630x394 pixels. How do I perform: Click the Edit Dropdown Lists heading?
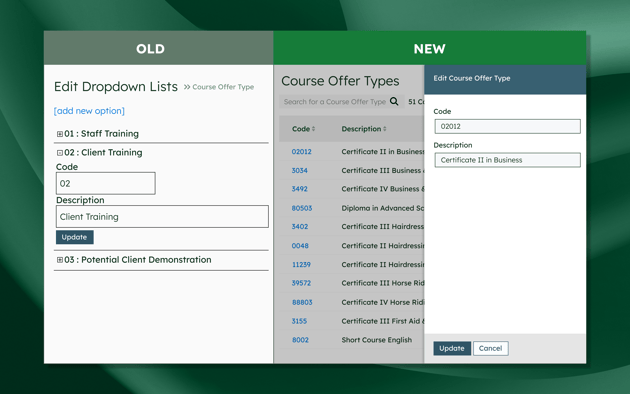[x=116, y=87]
